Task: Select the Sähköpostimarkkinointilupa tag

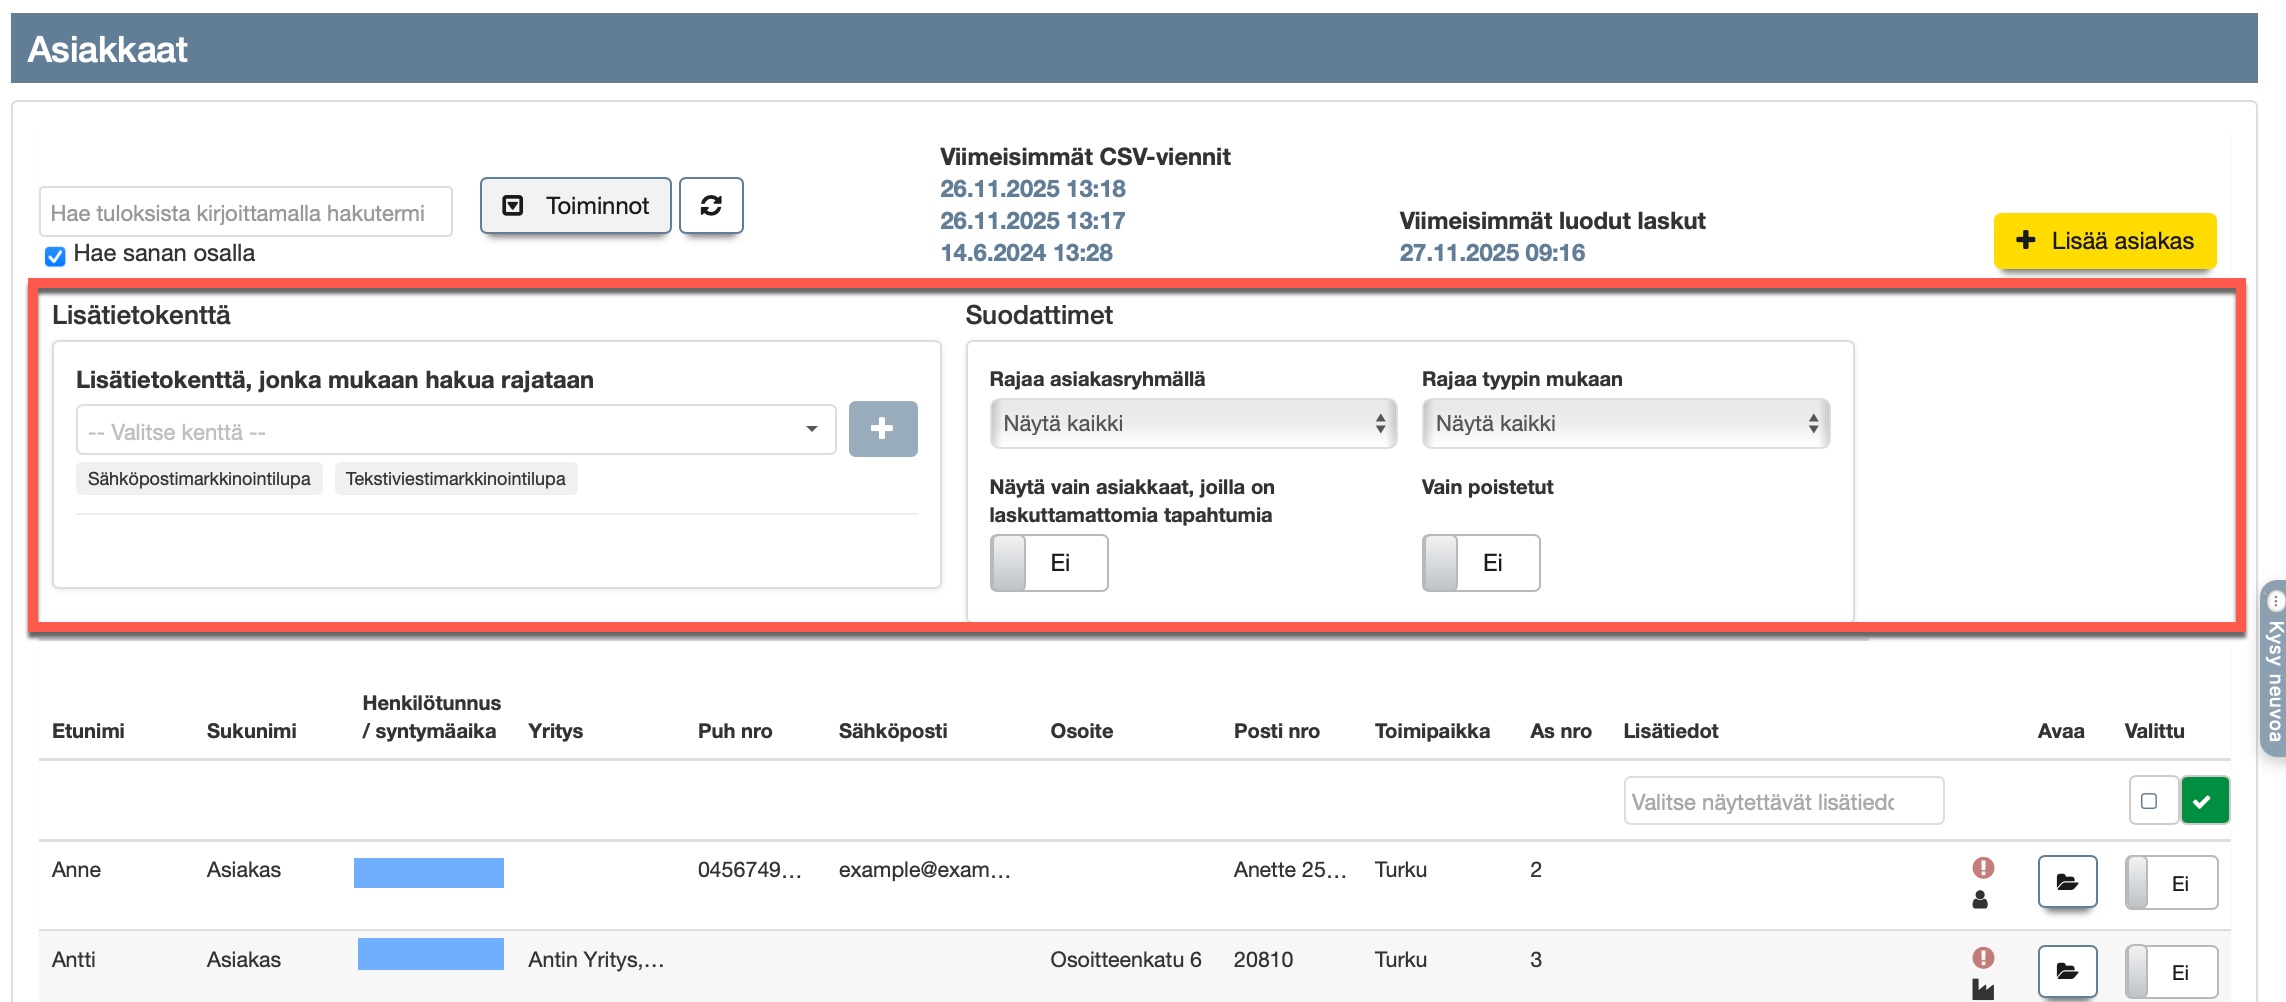Action: point(199,479)
